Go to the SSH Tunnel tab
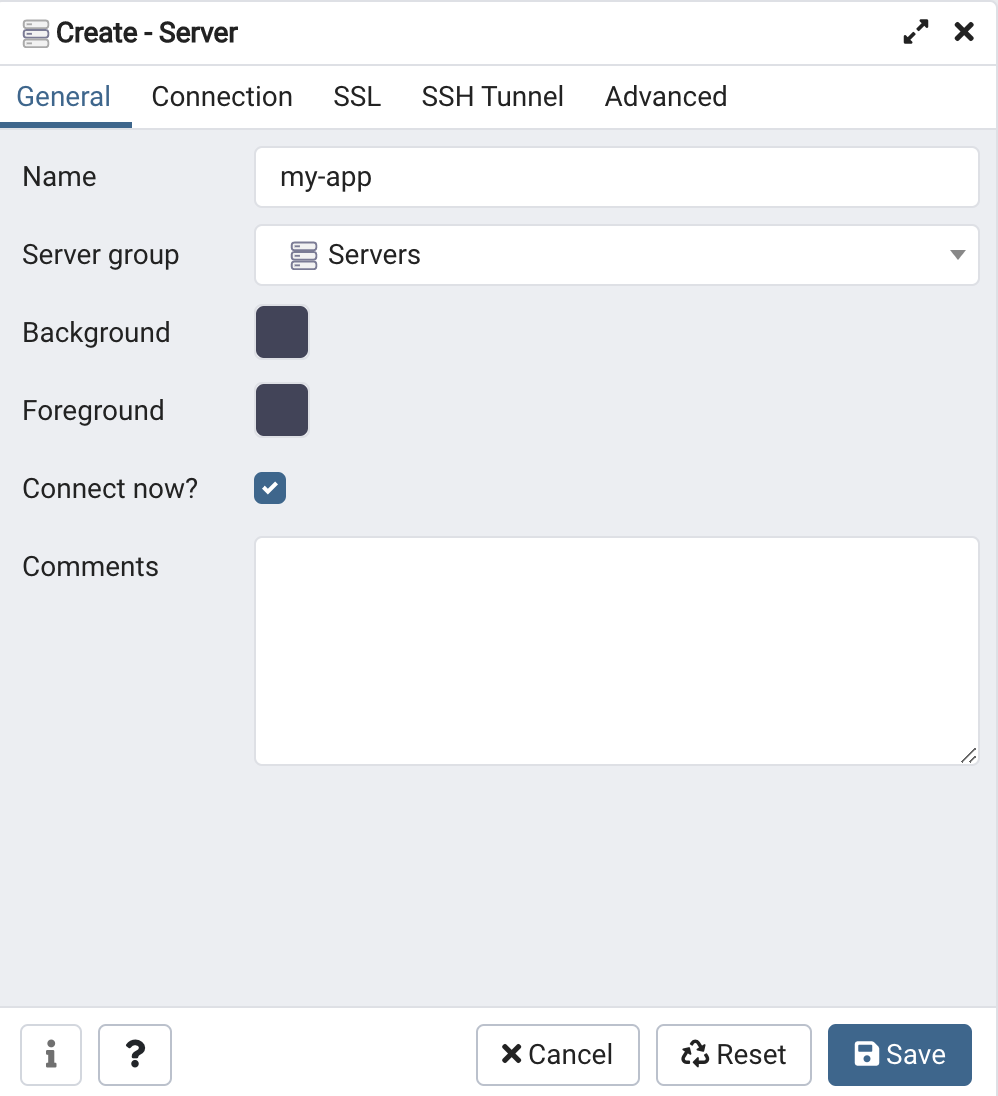The width and height of the screenshot is (998, 1096). pyautogui.click(x=493, y=96)
